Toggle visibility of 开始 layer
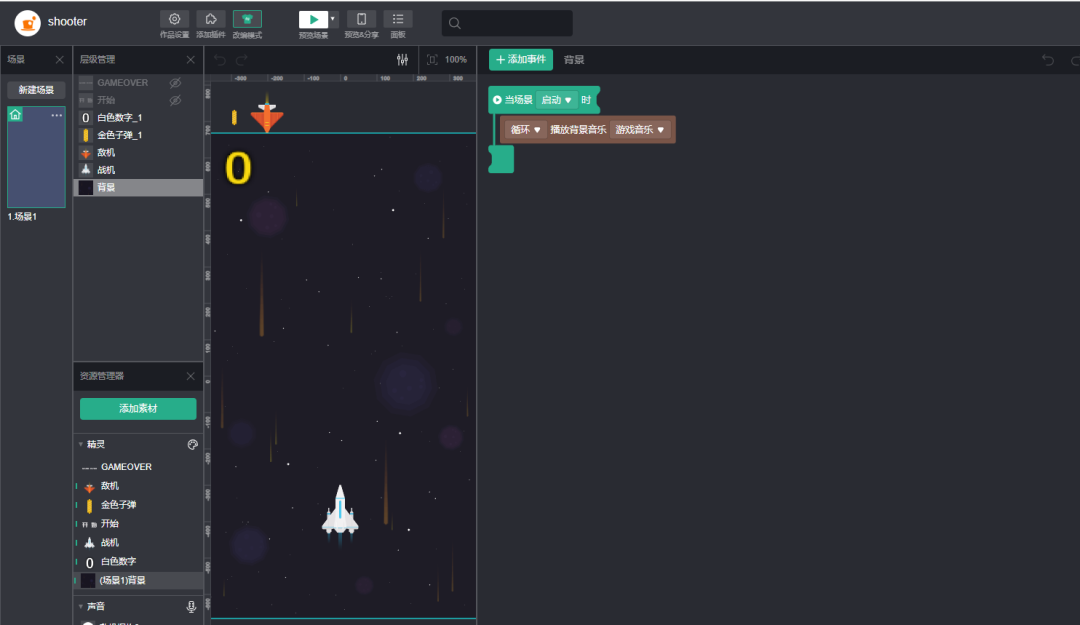 [x=176, y=101]
